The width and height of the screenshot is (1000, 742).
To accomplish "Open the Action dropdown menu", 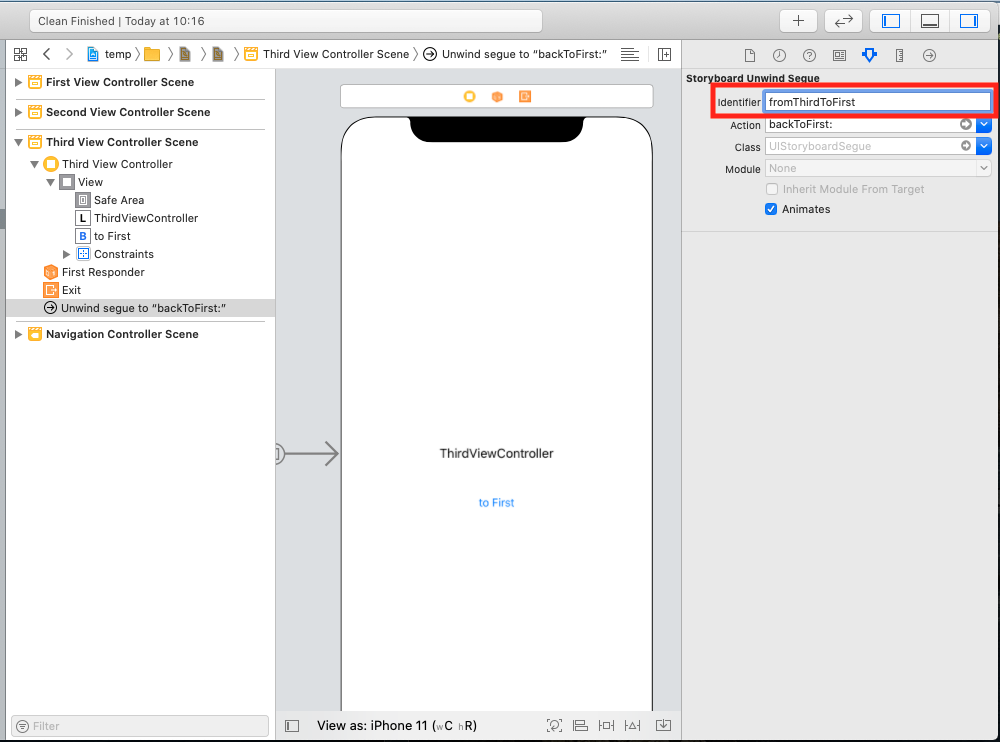I will point(984,124).
